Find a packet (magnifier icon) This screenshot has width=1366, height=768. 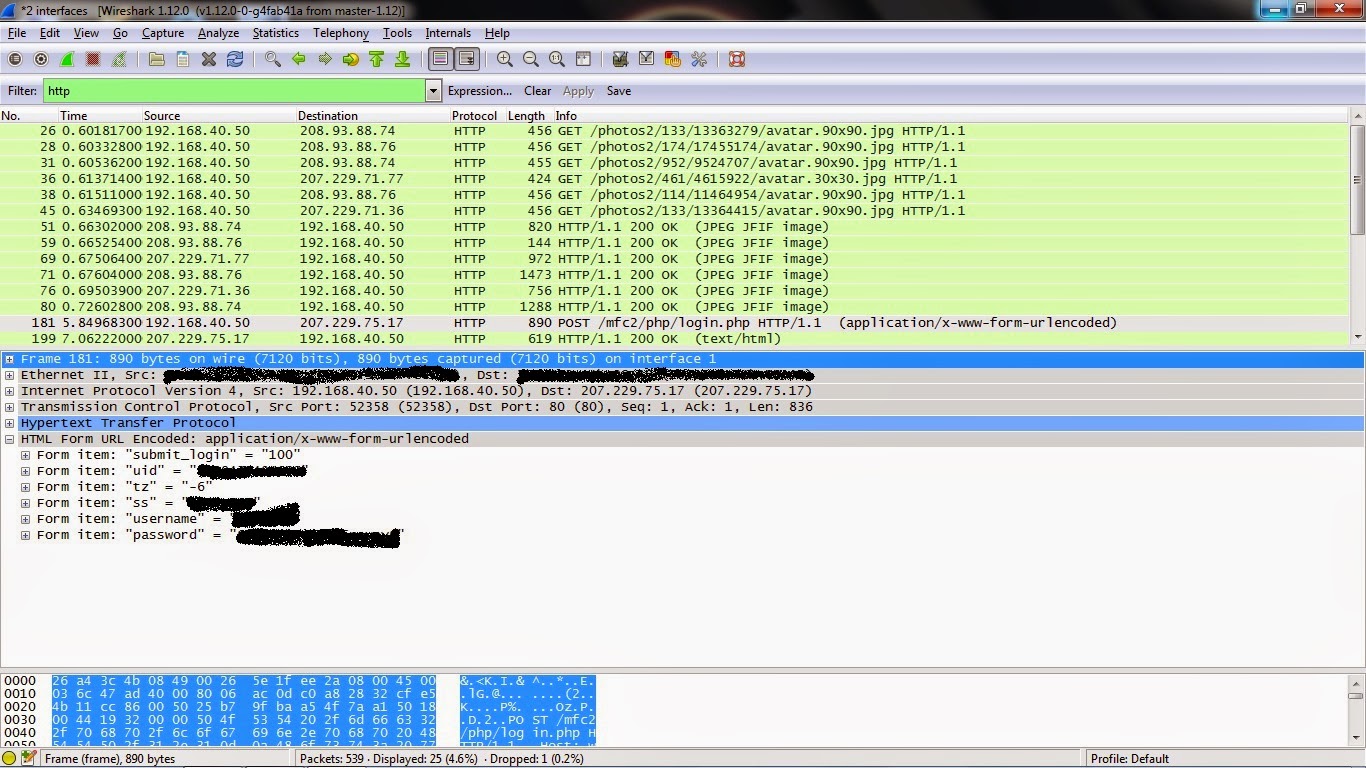[273, 60]
